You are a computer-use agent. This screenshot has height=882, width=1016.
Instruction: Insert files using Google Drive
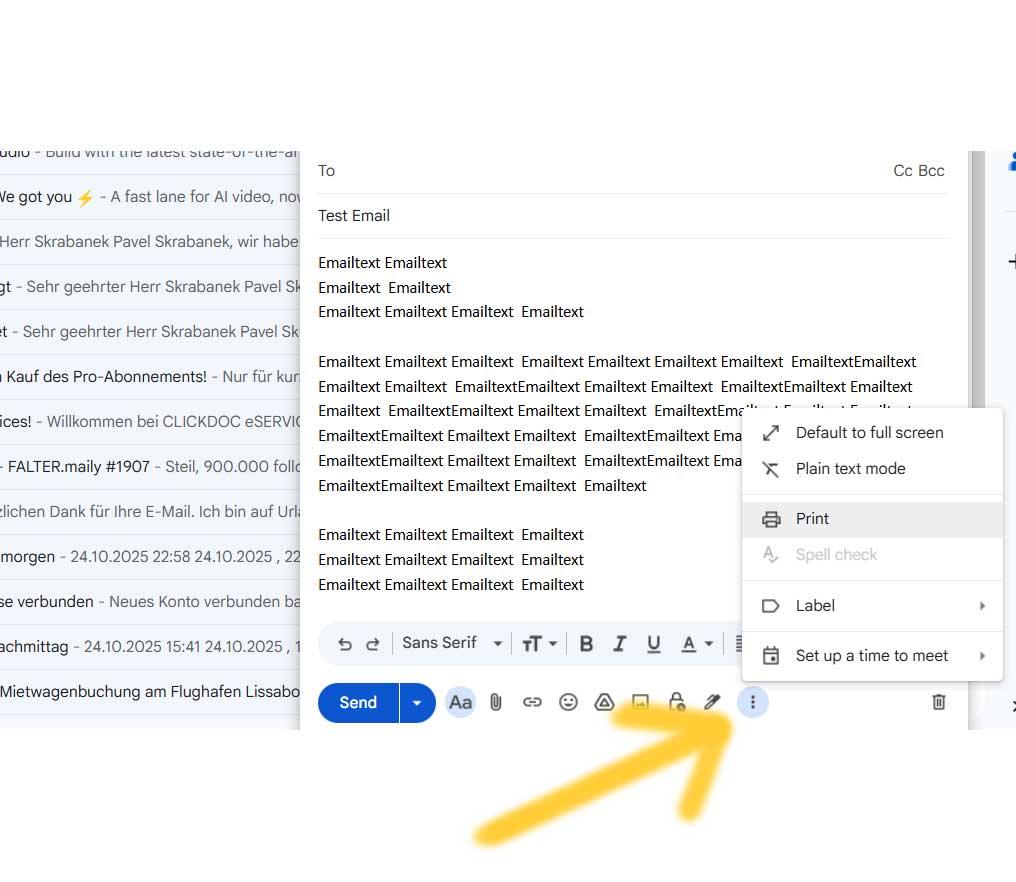[x=604, y=702]
